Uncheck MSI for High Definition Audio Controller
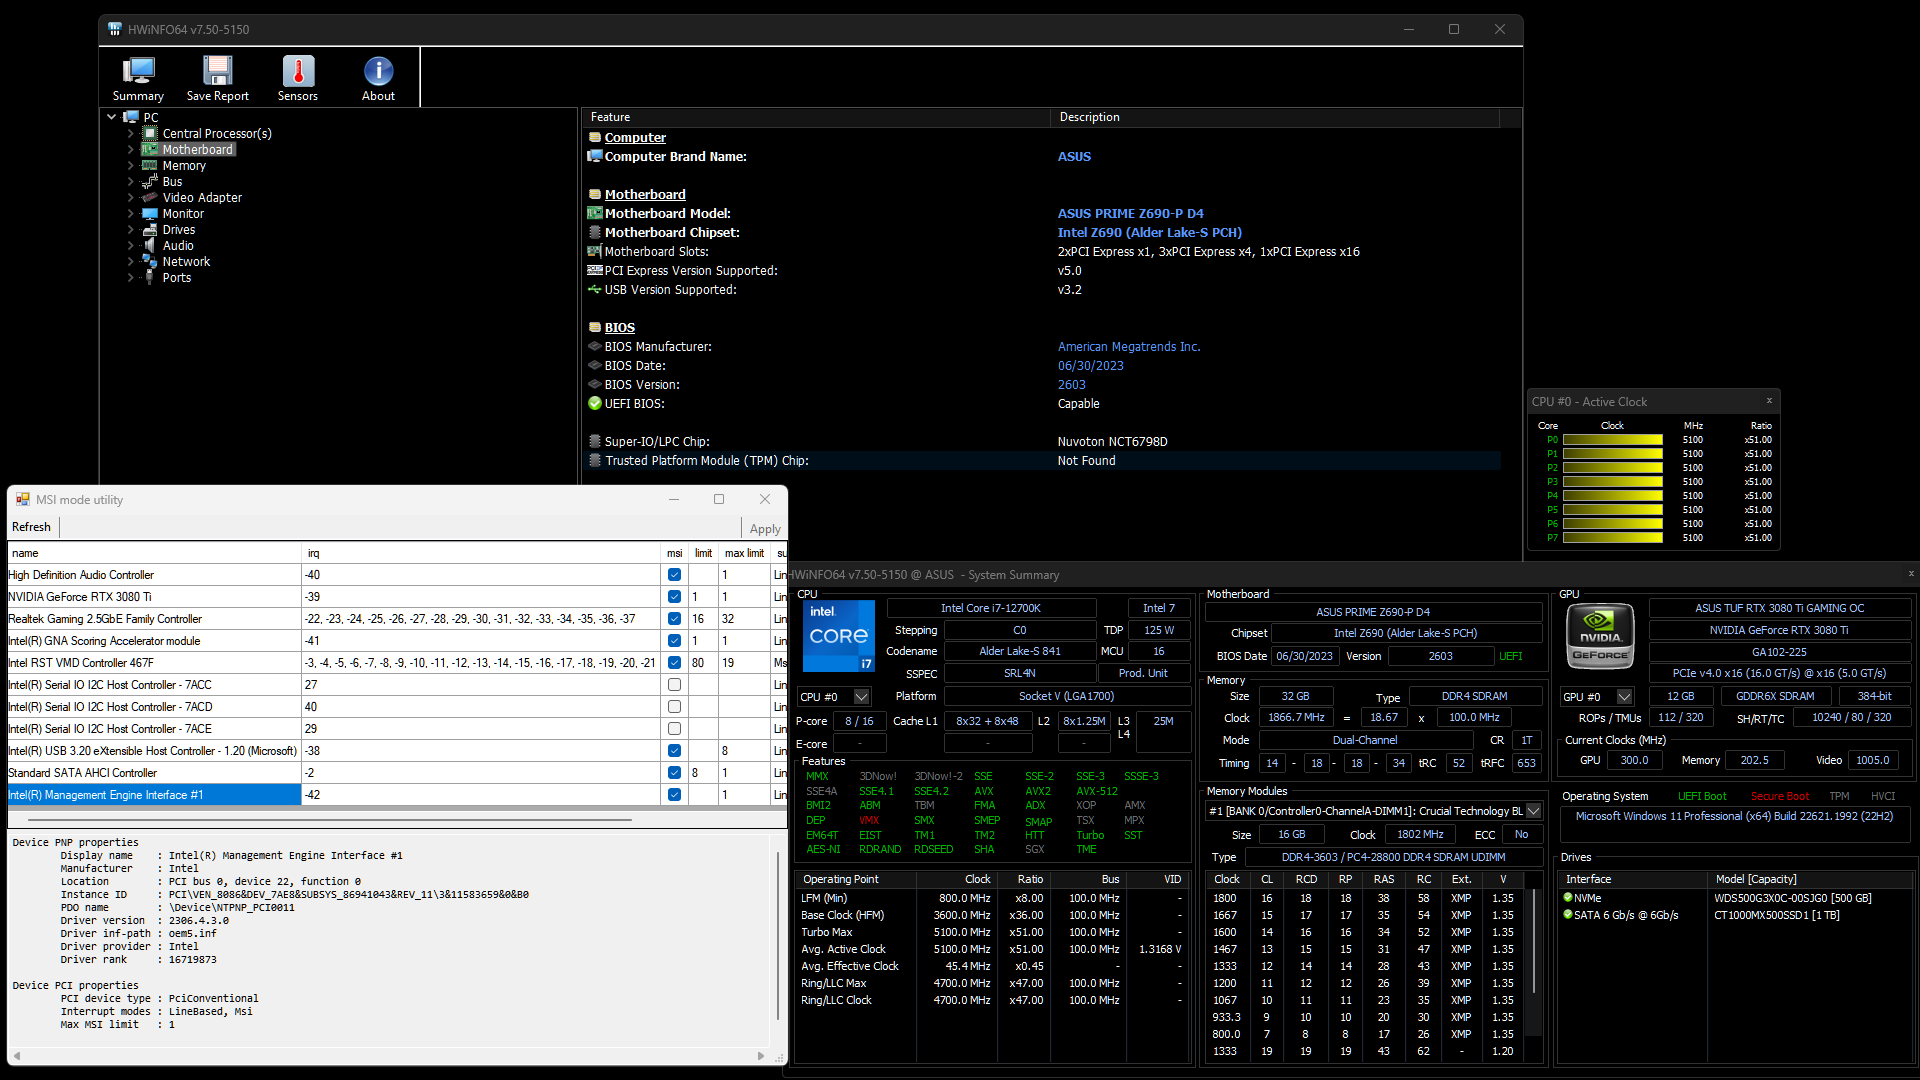The image size is (1920, 1080). pos(675,574)
